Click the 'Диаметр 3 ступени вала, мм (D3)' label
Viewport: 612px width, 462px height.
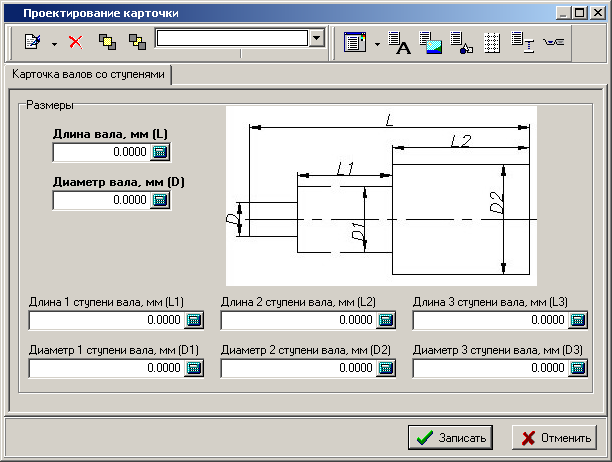[x=498, y=350]
